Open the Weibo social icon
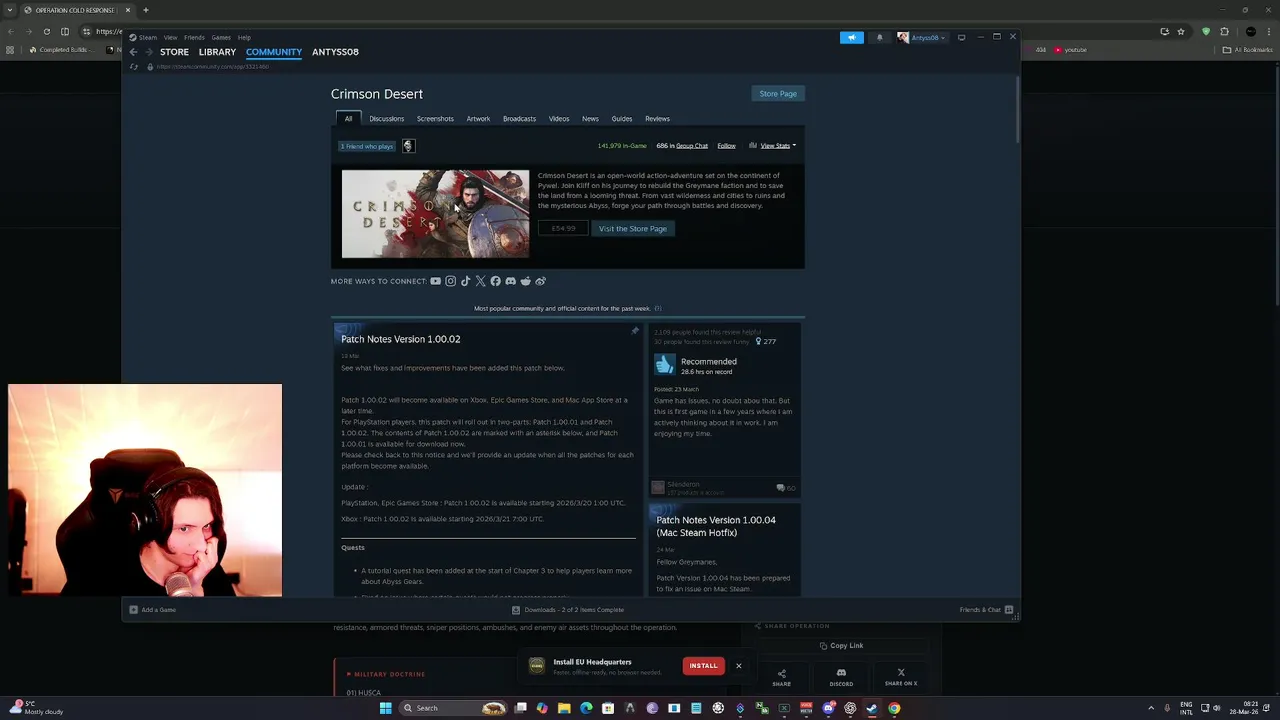The width and height of the screenshot is (1280, 720). 540,281
